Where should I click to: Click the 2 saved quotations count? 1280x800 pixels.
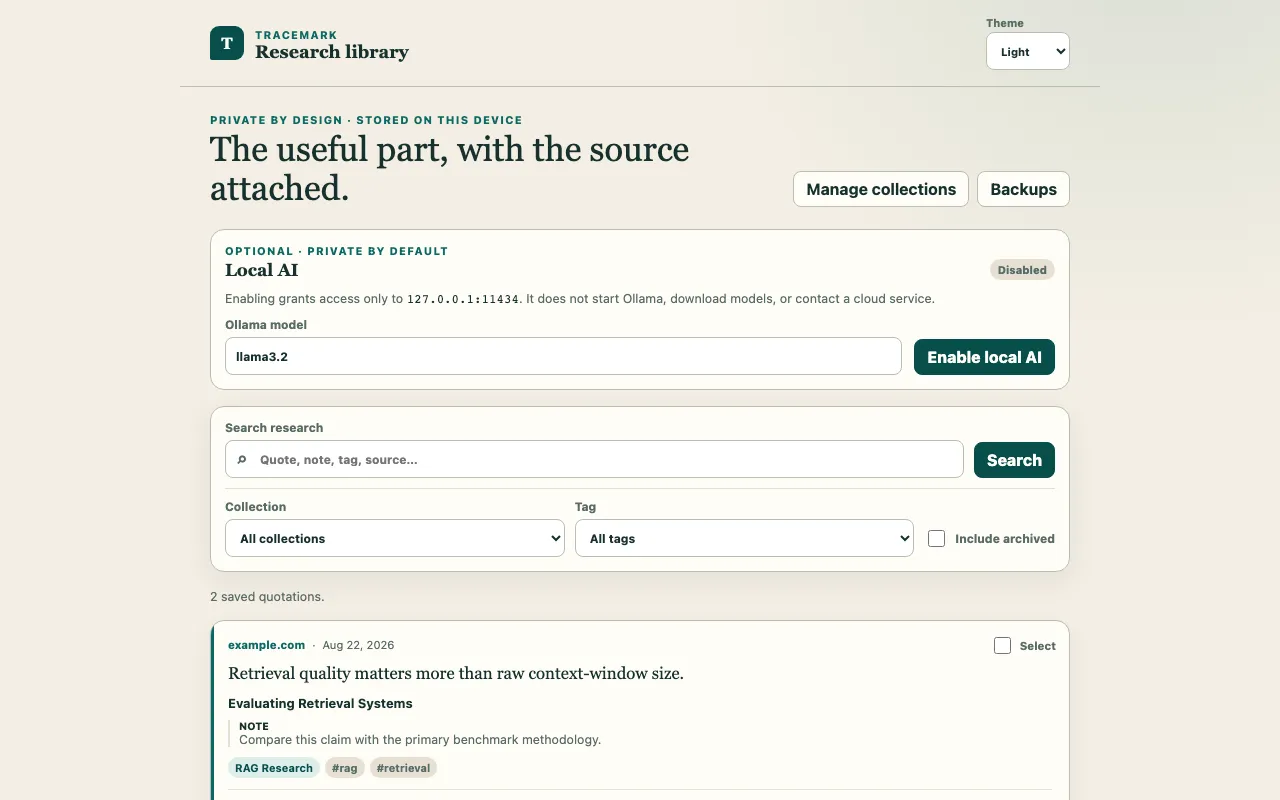coord(267,596)
